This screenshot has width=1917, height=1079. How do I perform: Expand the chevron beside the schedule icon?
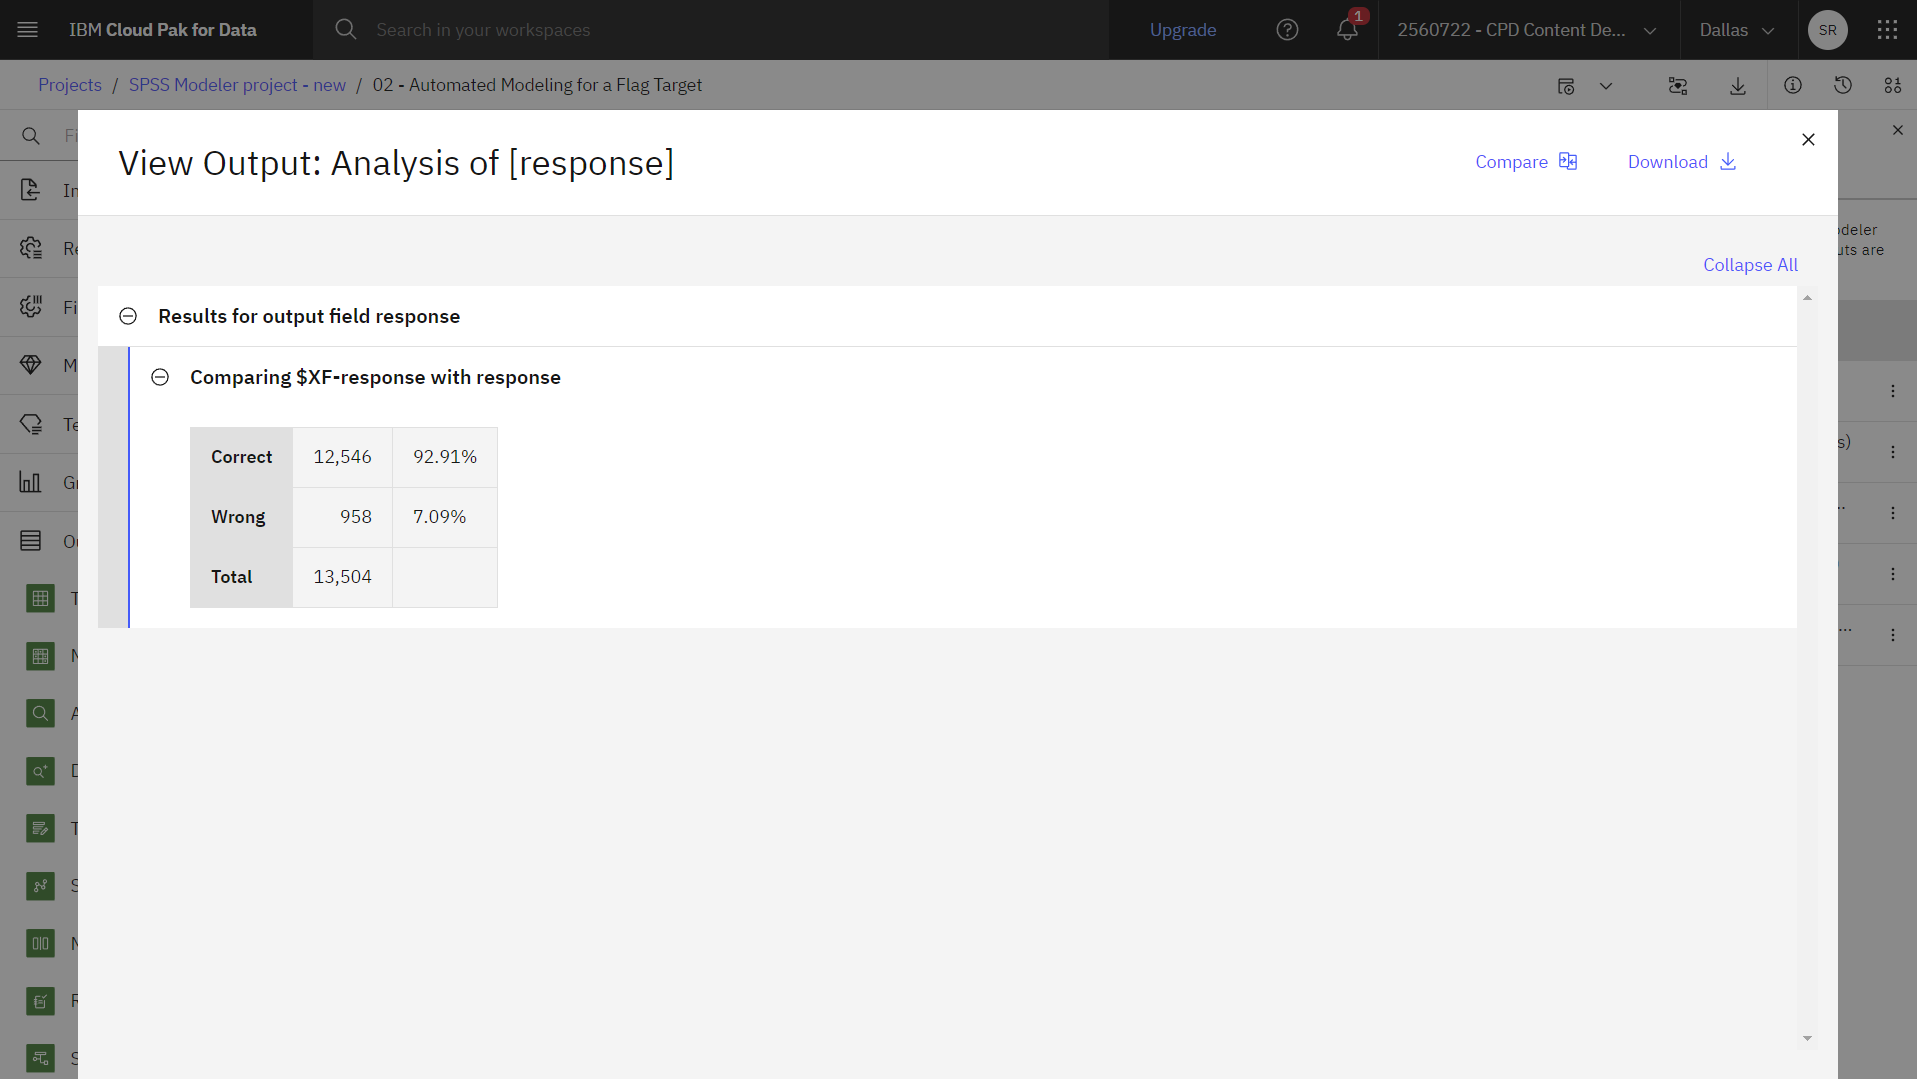point(1606,86)
